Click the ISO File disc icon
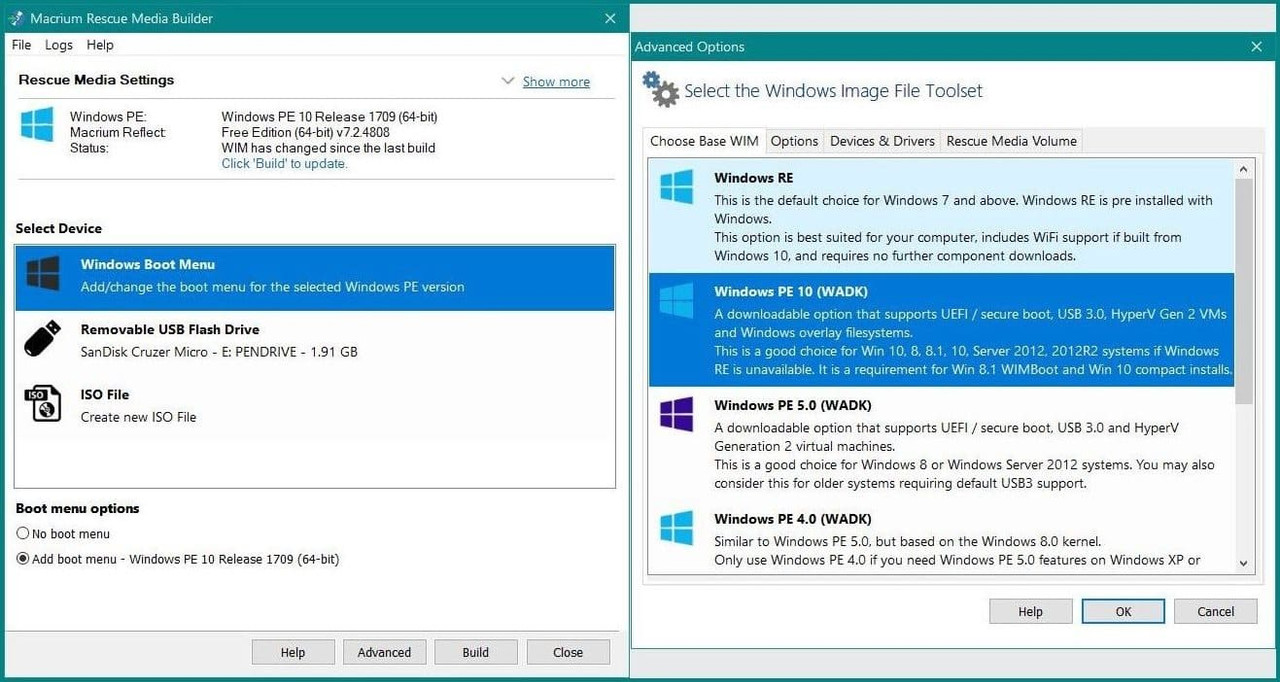Screen dimensions: 1280x682 [x=43, y=403]
